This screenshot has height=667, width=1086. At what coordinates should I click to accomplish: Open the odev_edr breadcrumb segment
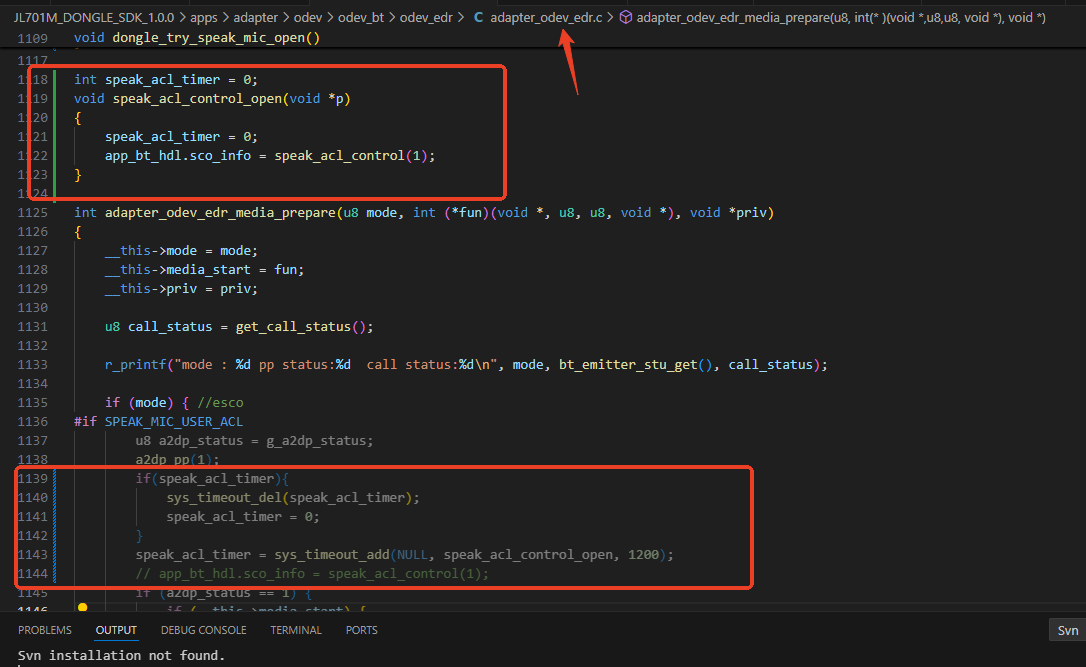tap(426, 17)
